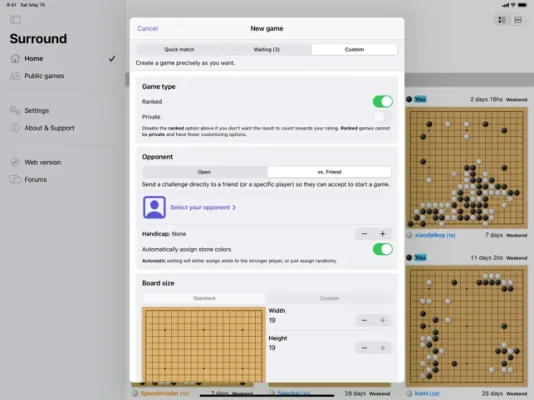
Task: Disable the Ranked toggle
Action: [382, 101]
